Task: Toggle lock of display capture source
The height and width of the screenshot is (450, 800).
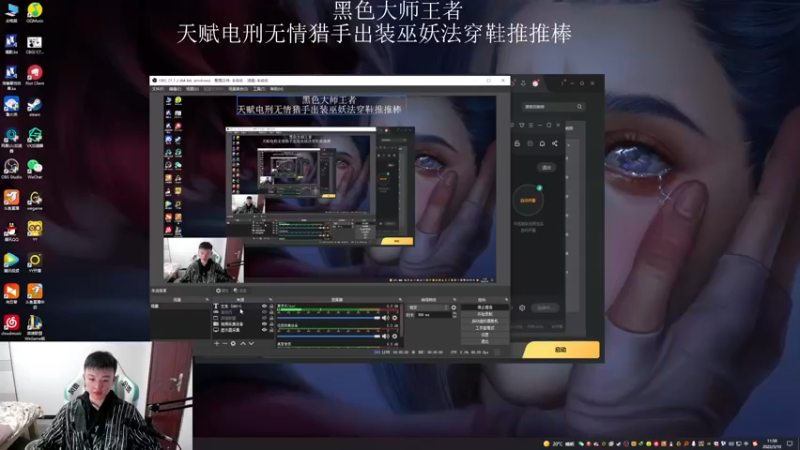Action: coord(271,330)
